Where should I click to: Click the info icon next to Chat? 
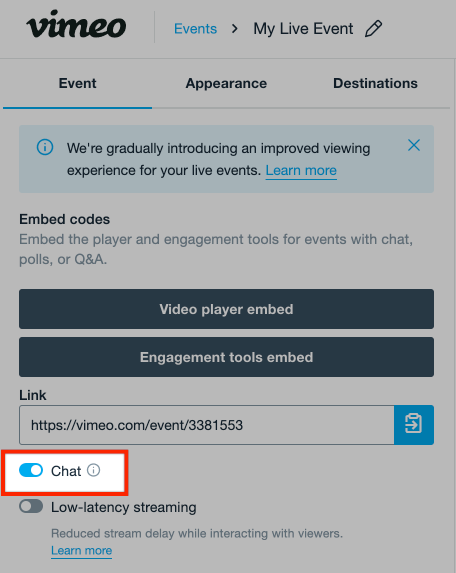click(x=94, y=470)
